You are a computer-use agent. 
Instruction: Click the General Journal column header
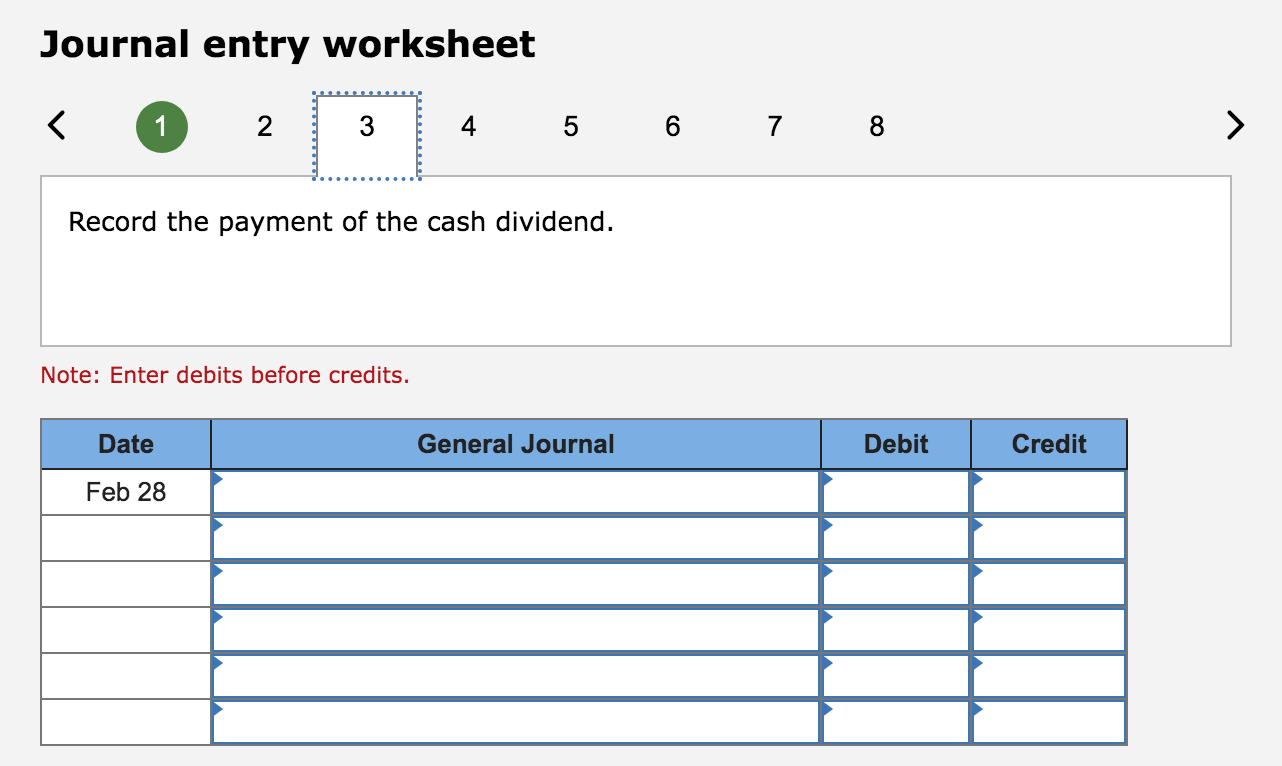516,443
